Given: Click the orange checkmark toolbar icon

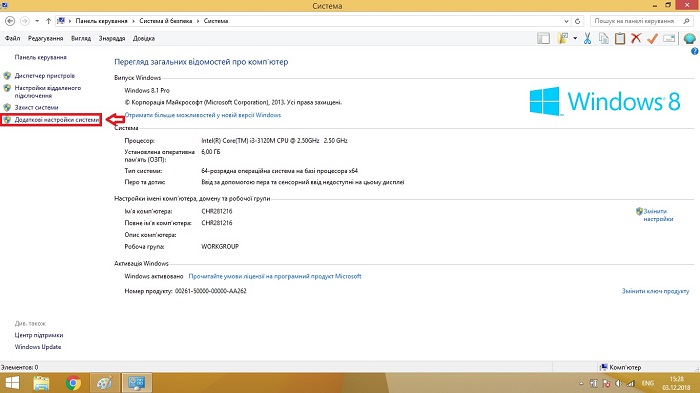Looking at the screenshot, I should tap(652, 38).
